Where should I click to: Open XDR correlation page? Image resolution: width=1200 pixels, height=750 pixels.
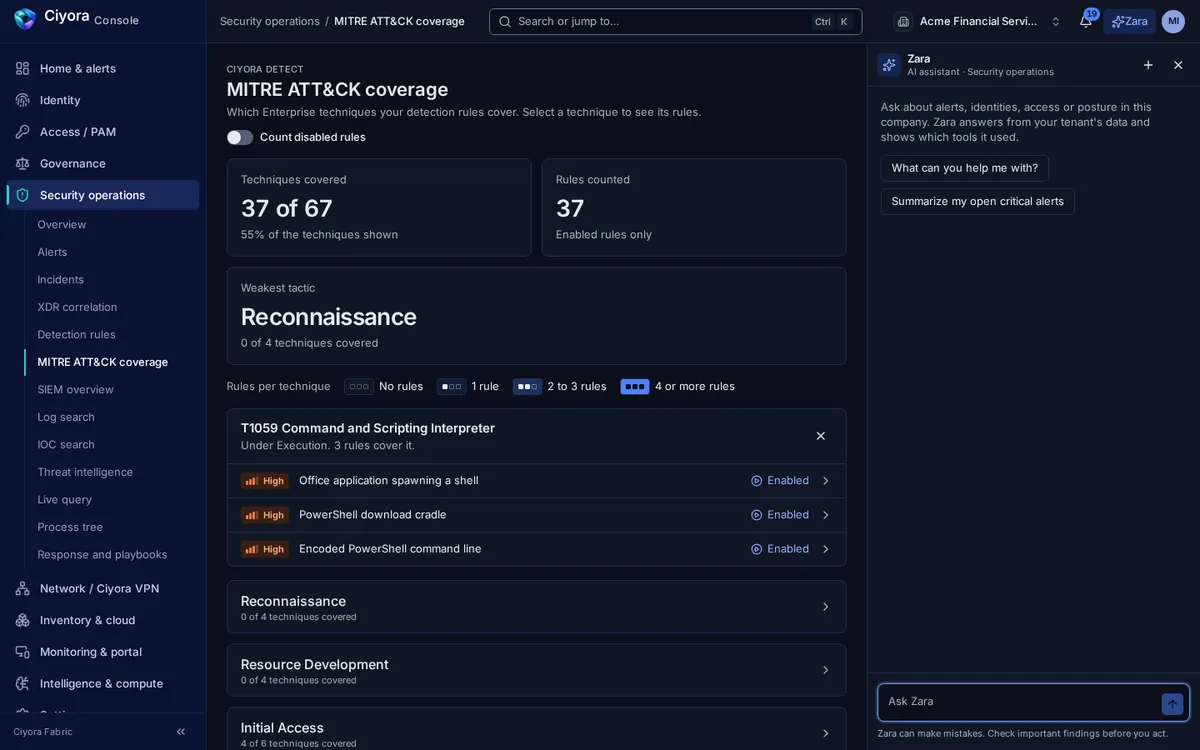click(77, 307)
